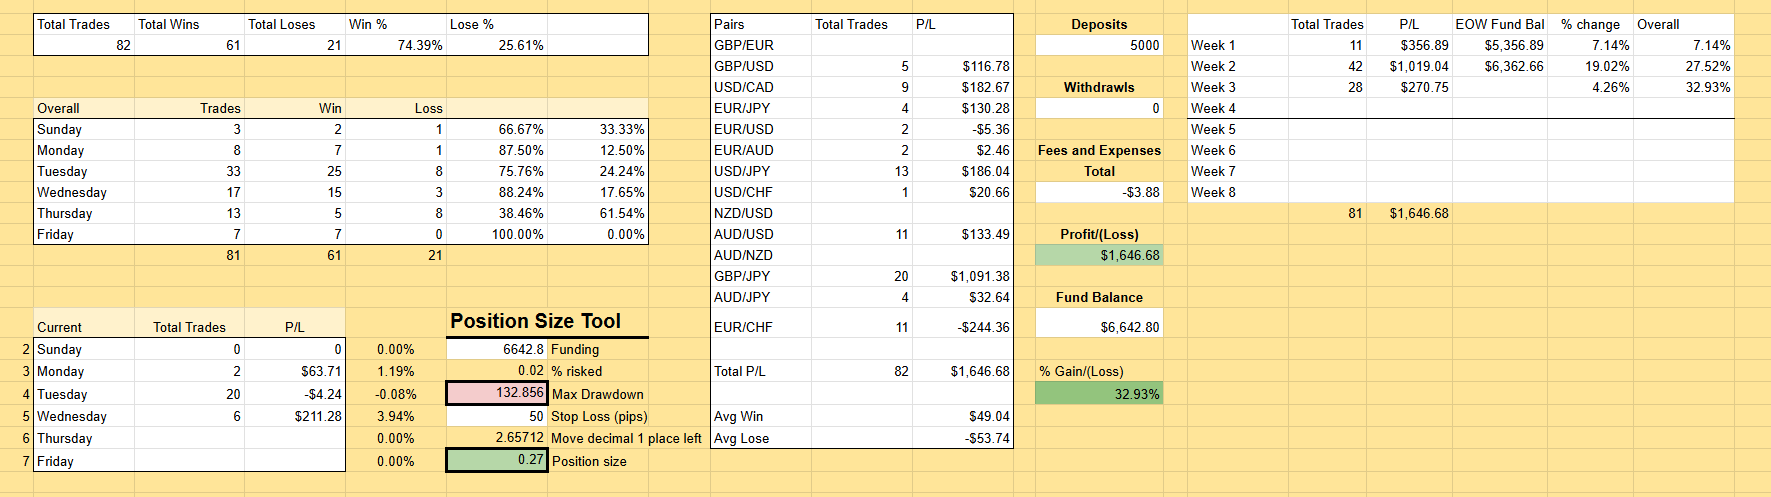Select the Withdrawls value cell showing 0
Viewport: 1771px width, 497px height.
click(x=1098, y=108)
